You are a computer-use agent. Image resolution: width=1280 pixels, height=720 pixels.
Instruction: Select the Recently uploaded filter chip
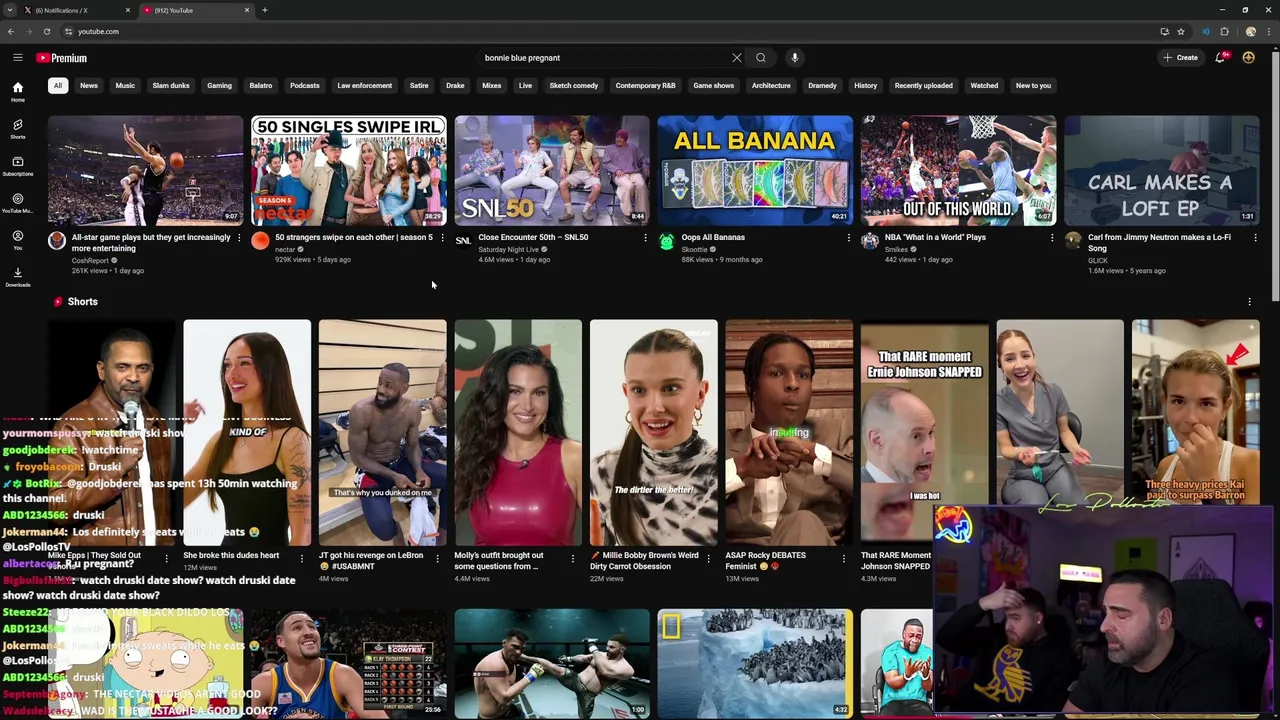[x=924, y=86]
